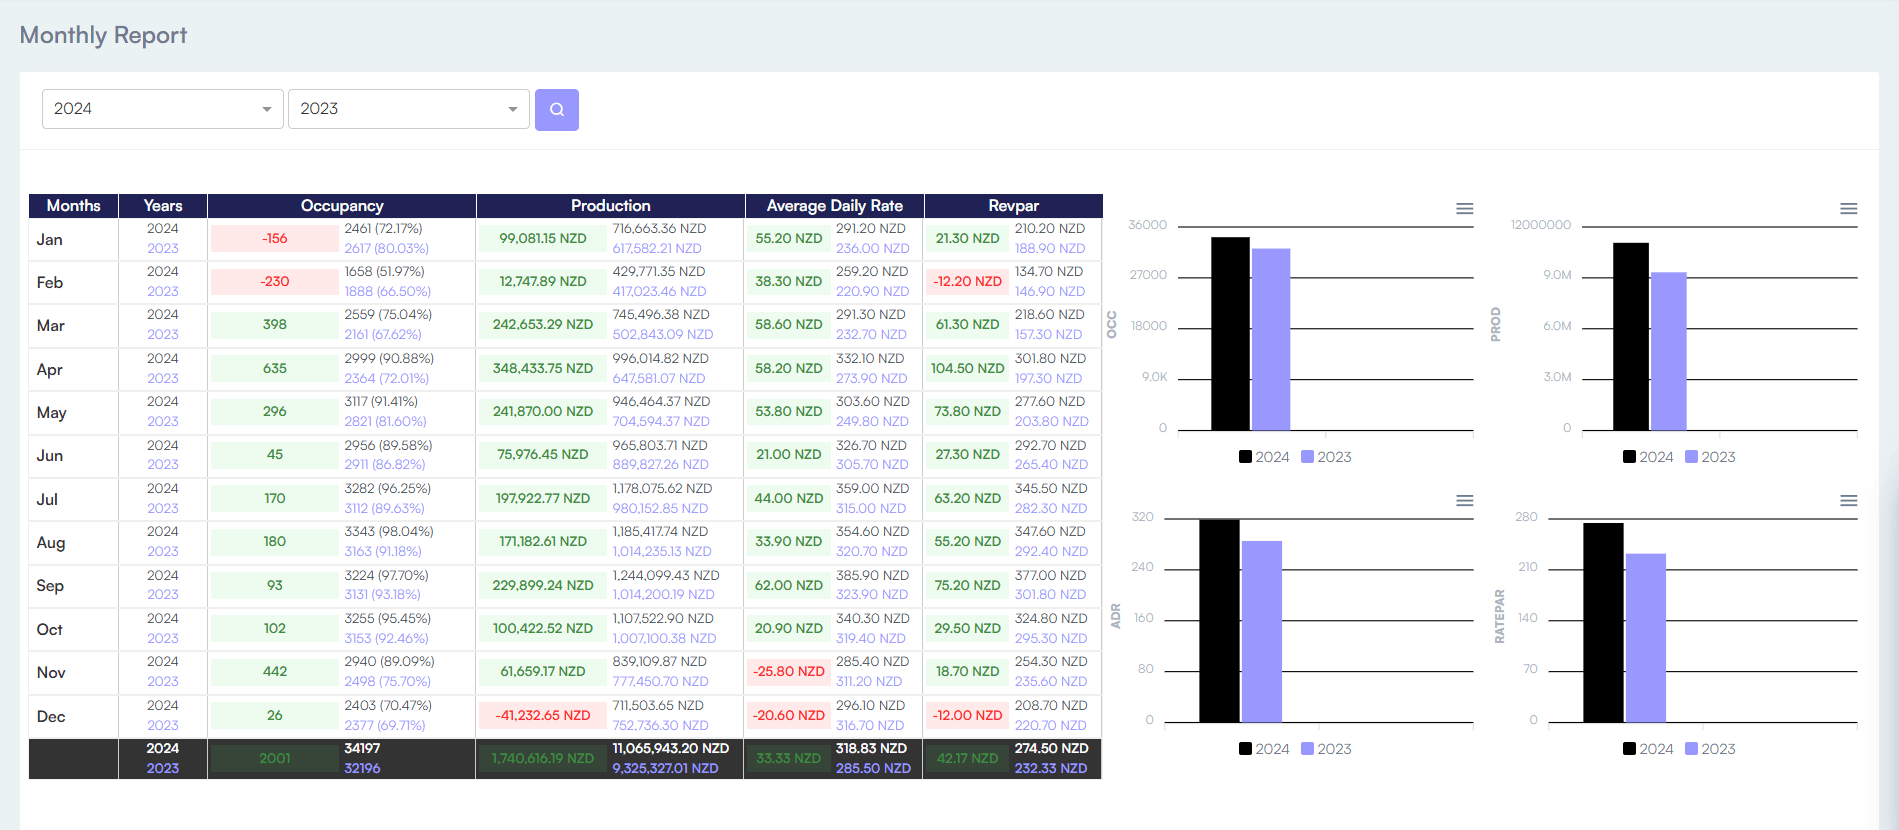
Task: Click the Production column header
Action: (610, 206)
